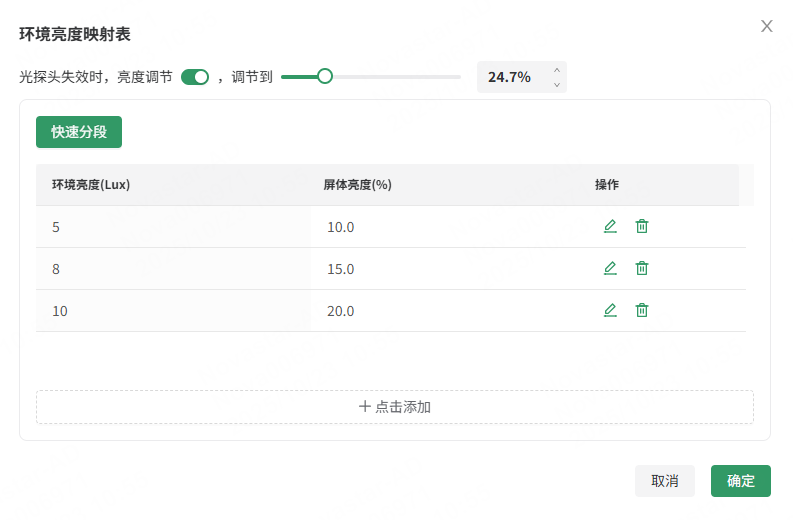The width and height of the screenshot is (793, 520).
Task: Toggle the 亮度调节 switch off
Action: [x=195, y=77]
